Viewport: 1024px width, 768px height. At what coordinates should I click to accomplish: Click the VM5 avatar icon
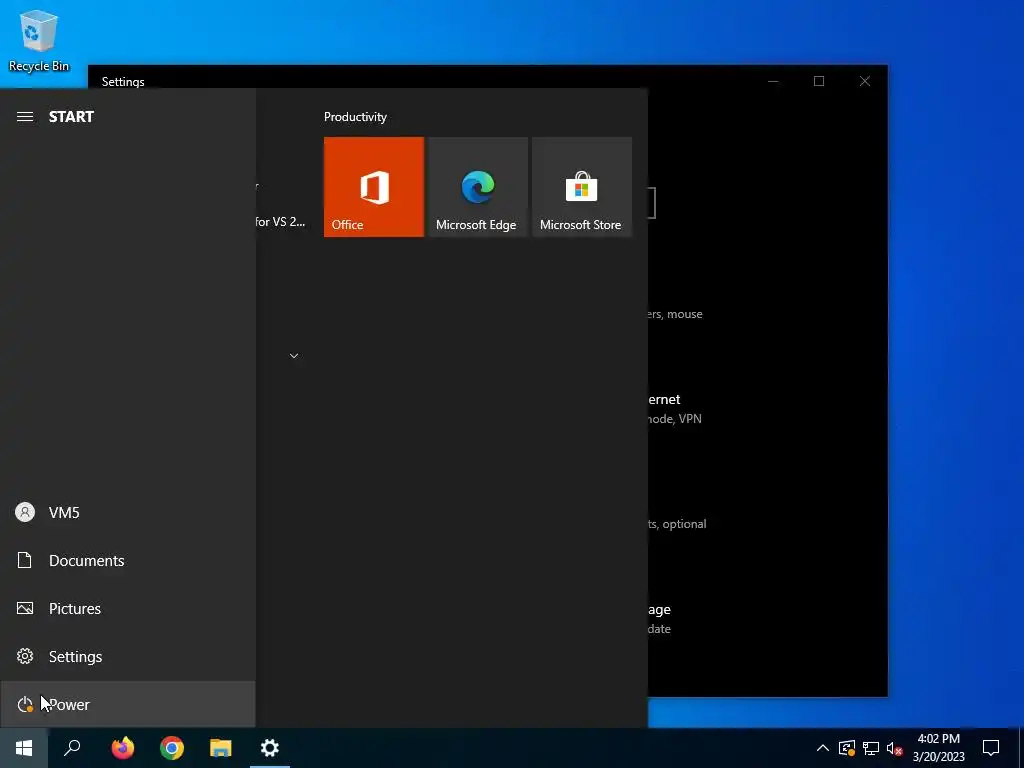coord(25,512)
